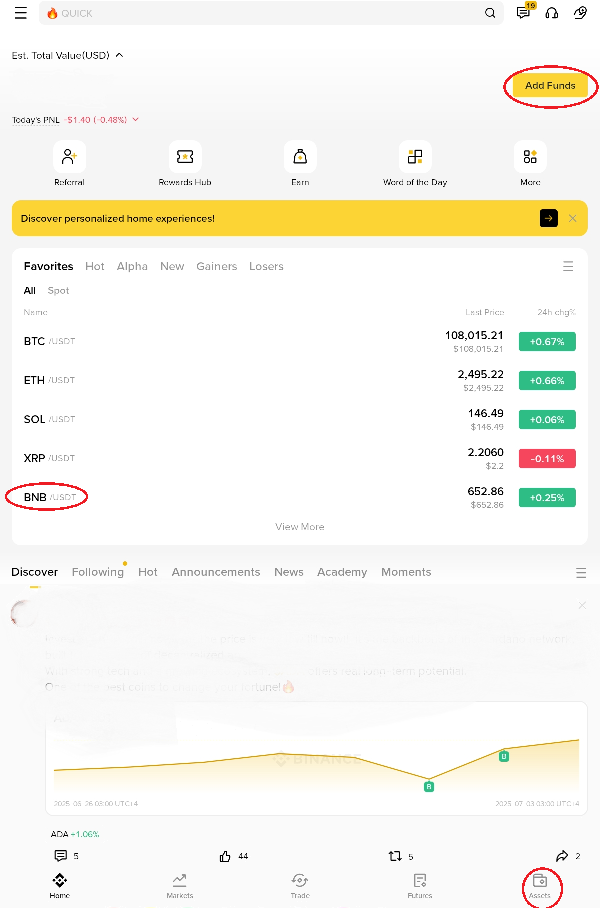Screen dimensions: 600x908
Task: Open the Referral shortcut icon
Action: (69, 156)
